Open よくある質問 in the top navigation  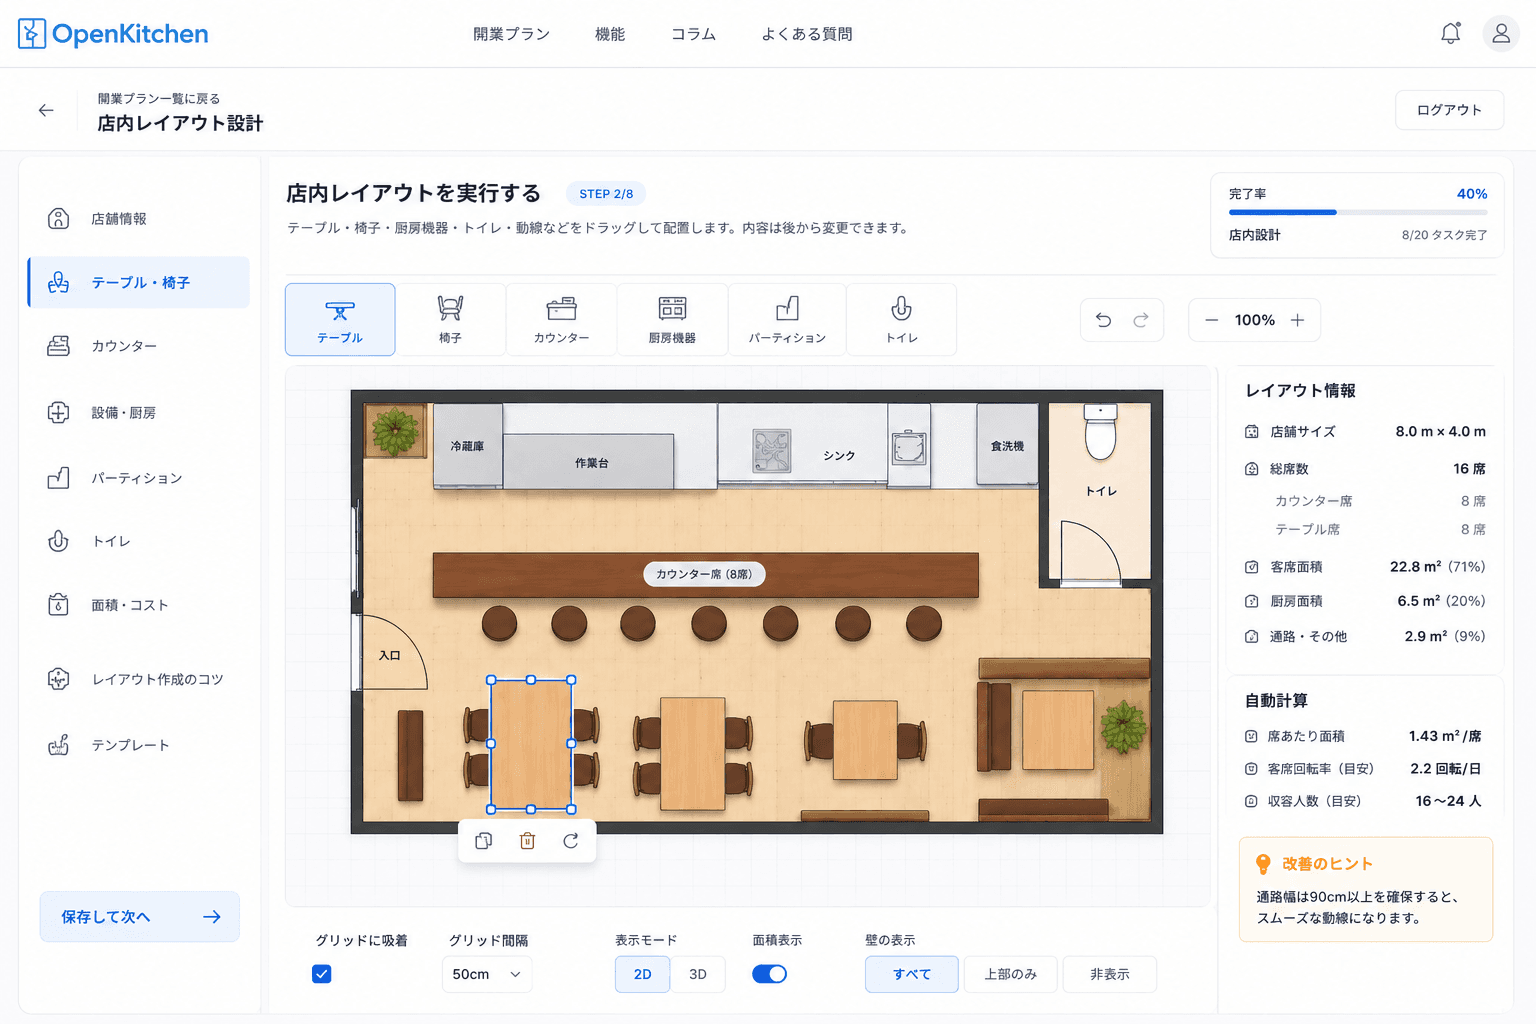click(807, 34)
